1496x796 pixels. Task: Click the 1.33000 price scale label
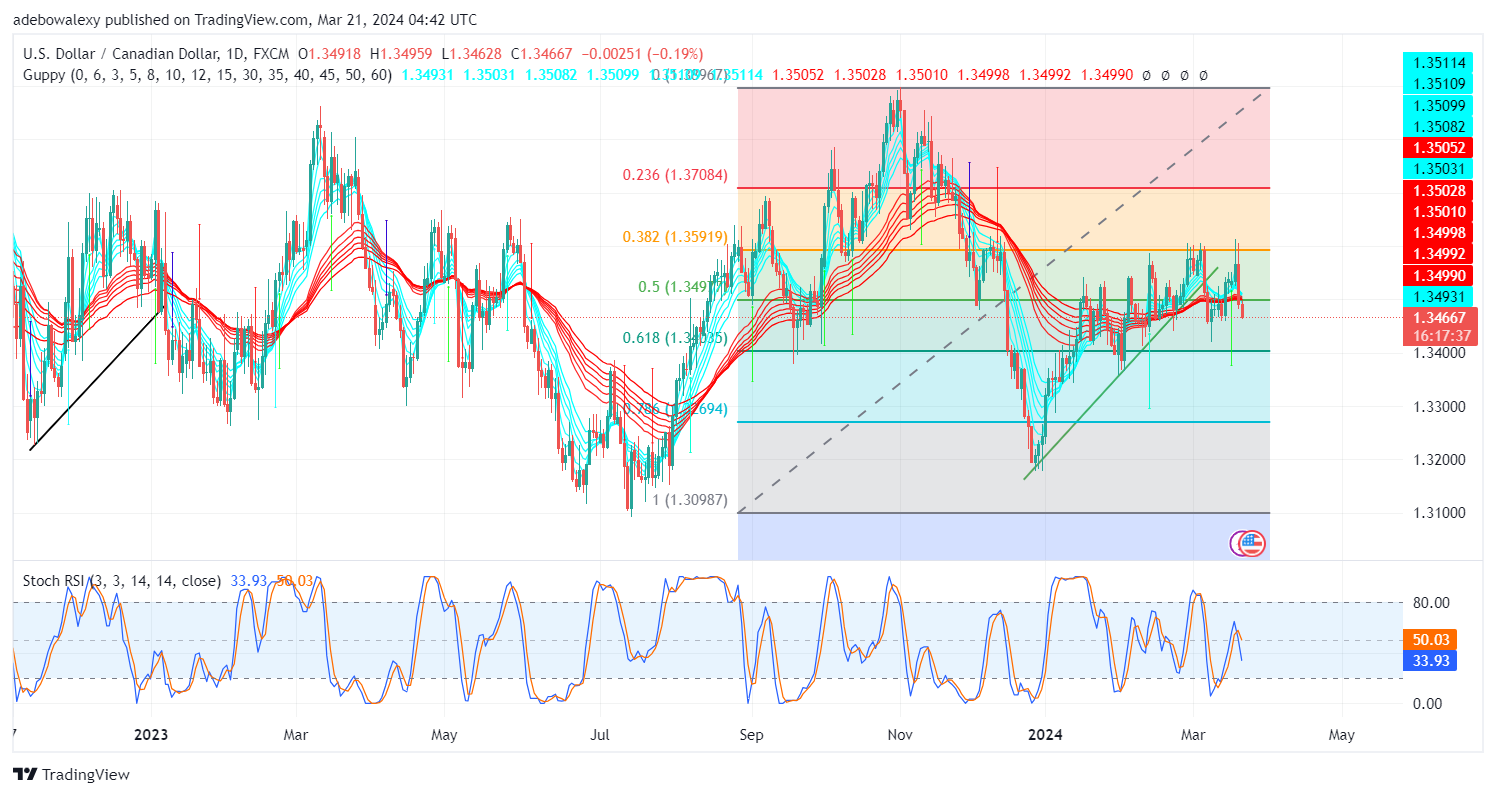pos(1439,407)
